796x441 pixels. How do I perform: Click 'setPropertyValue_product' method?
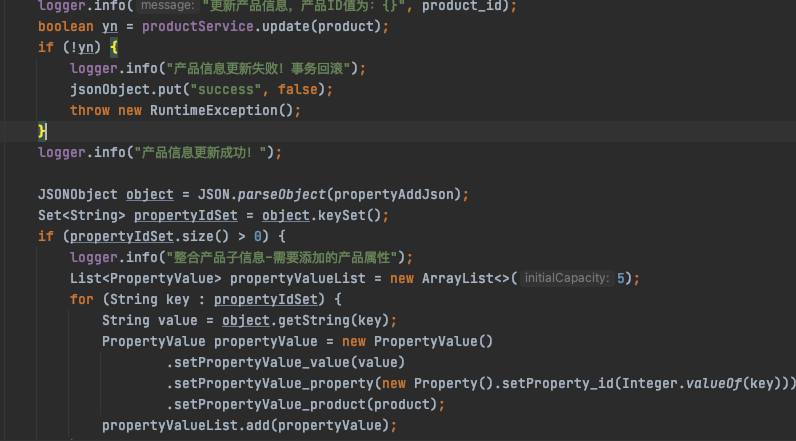270,404
